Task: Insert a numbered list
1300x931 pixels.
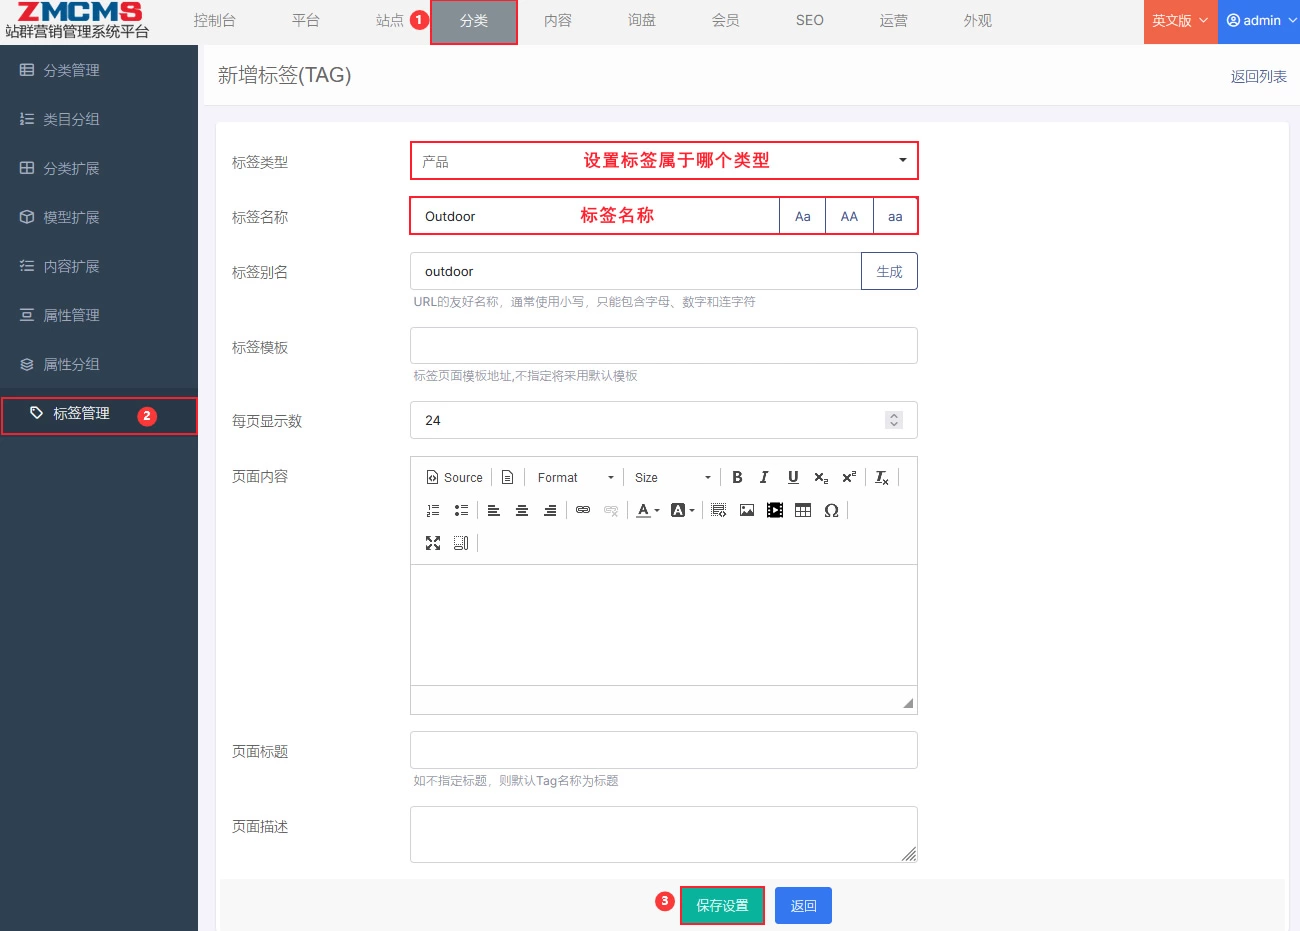Action: pyautogui.click(x=433, y=511)
